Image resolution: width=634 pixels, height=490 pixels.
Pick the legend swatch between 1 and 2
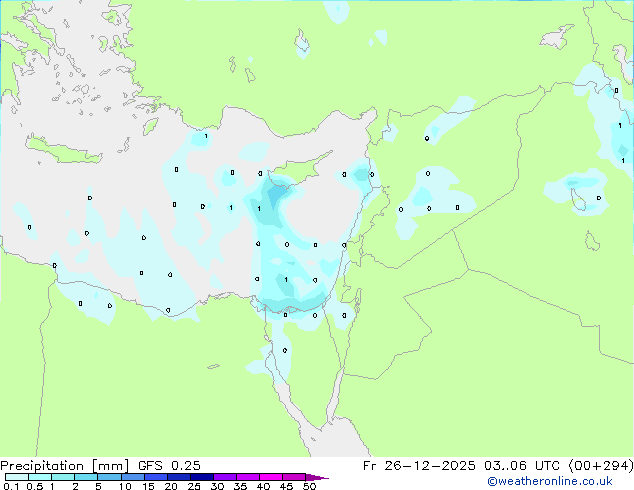[63, 477]
